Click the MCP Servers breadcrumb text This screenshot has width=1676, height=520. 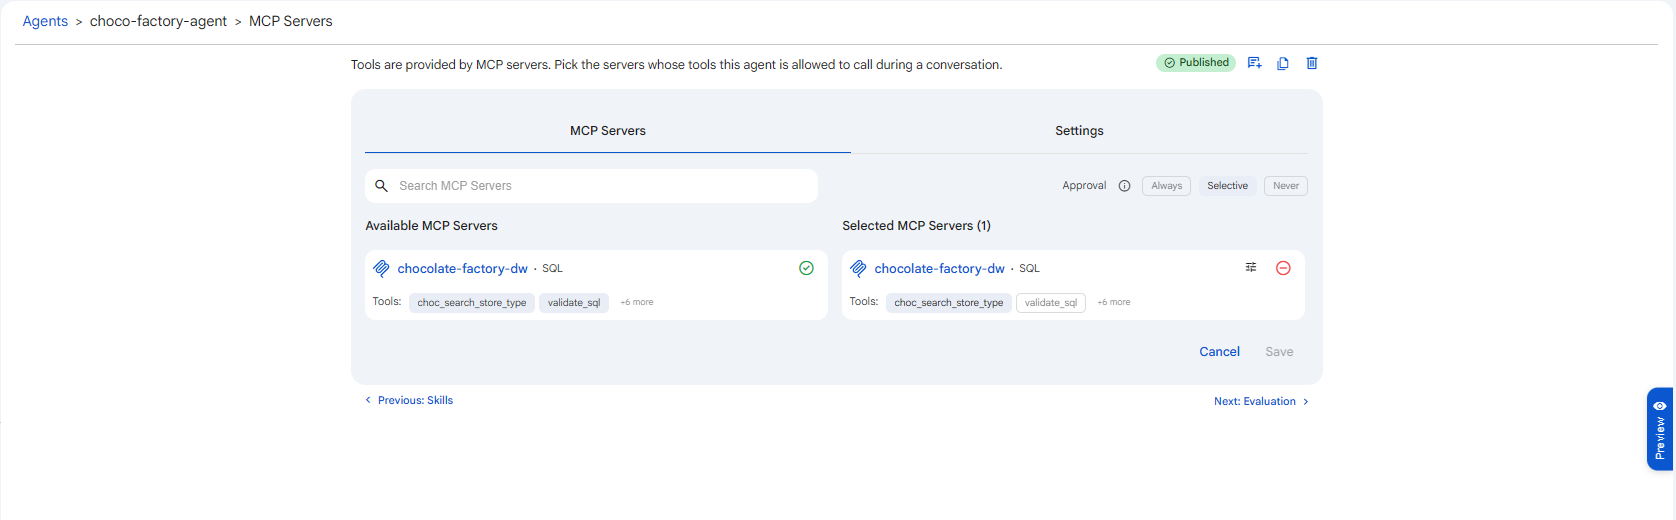[290, 21]
